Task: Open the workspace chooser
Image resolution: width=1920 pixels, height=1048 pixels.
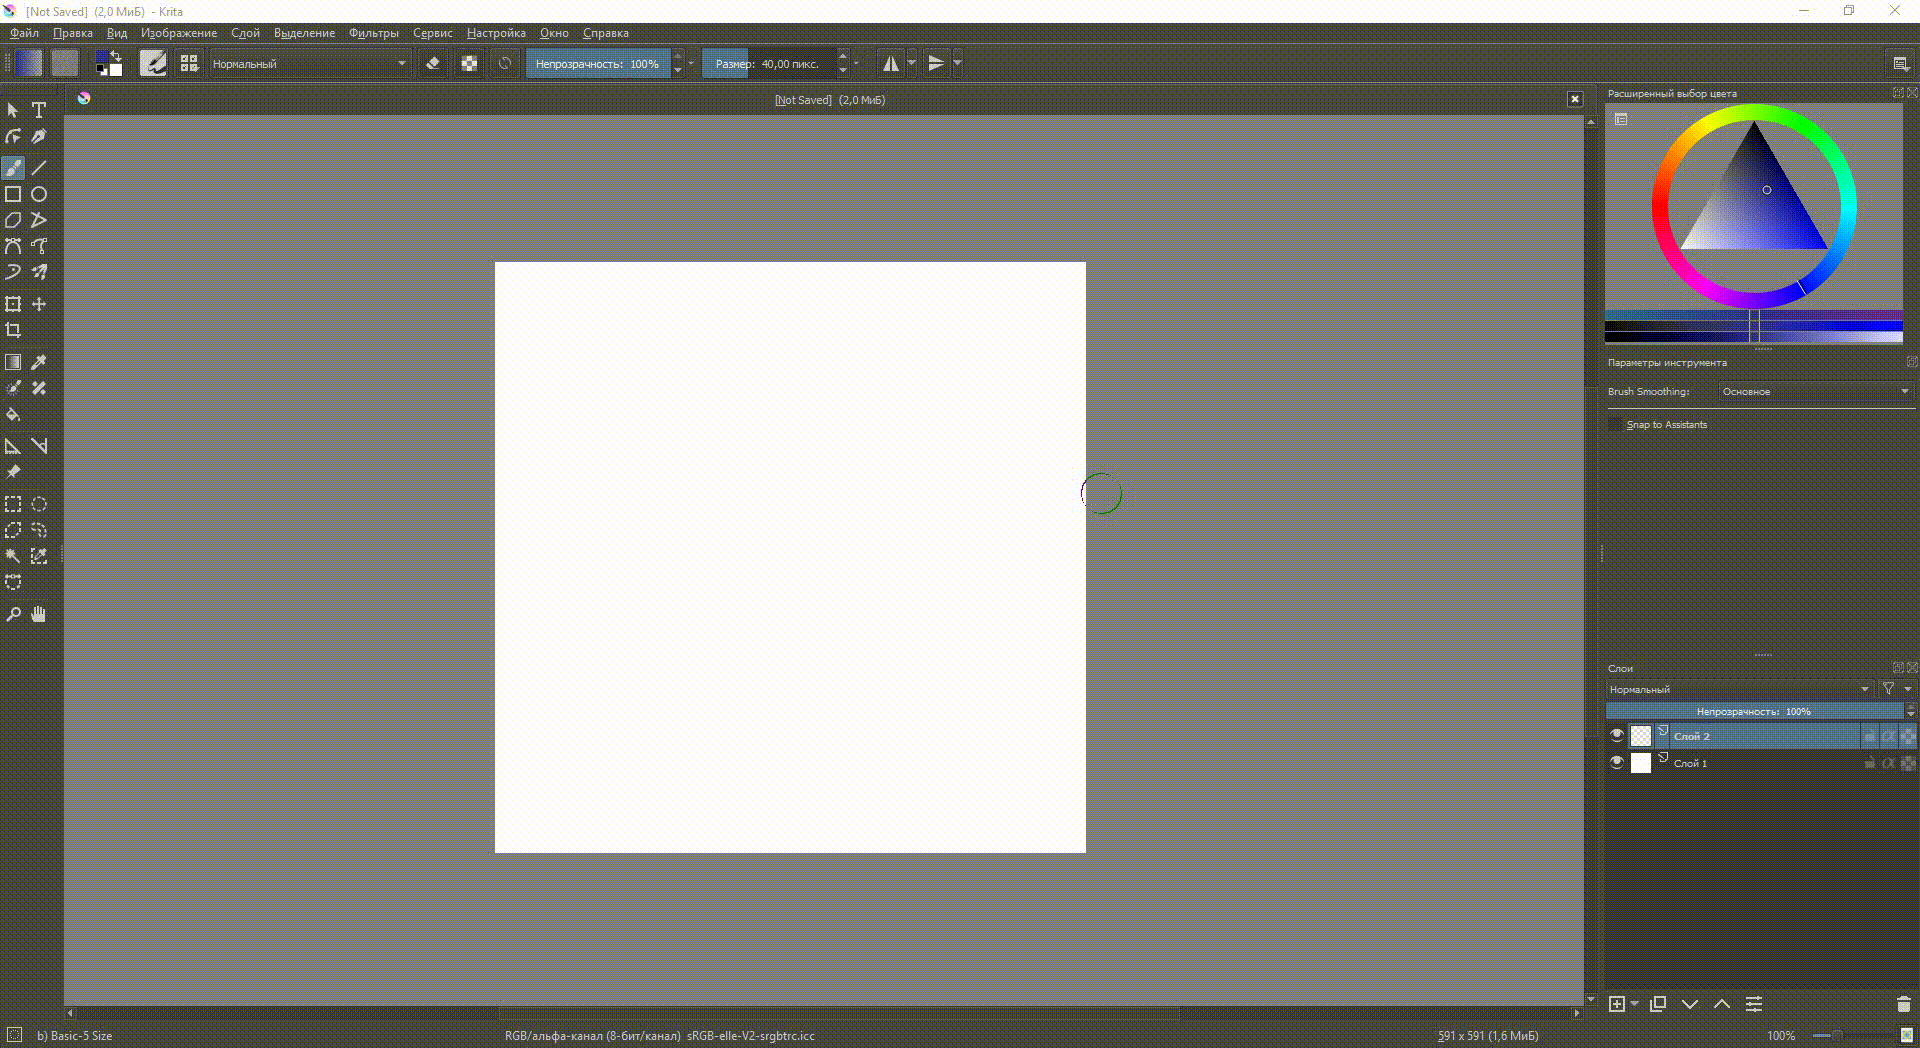Action: pyautogui.click(x=1901, y=63)
